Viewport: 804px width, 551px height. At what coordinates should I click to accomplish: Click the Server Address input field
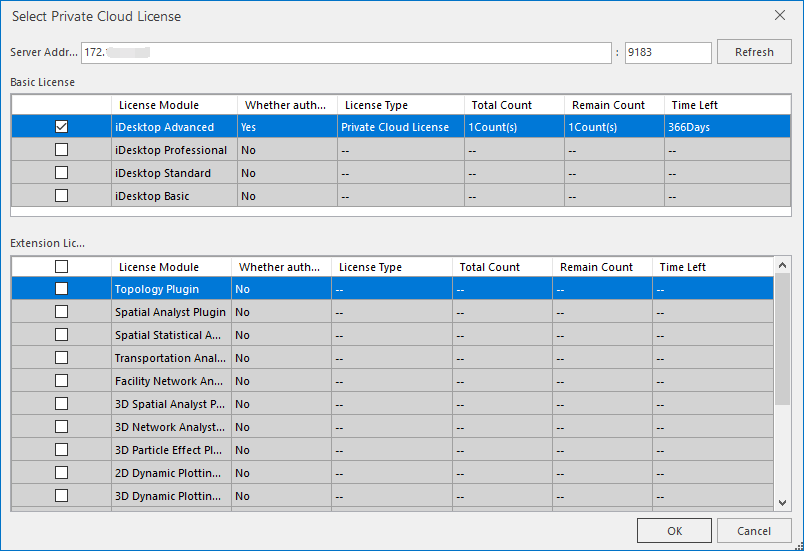click(x=345, y=52)
